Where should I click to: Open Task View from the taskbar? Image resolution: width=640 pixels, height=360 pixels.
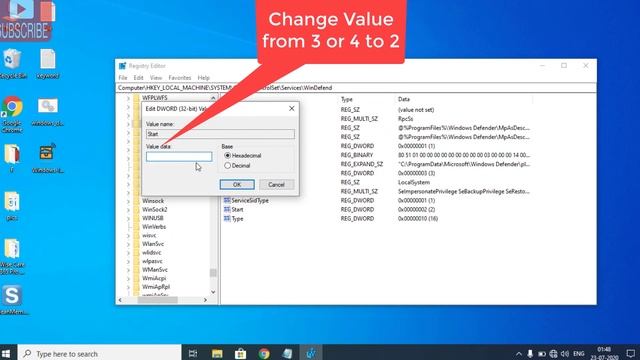coord(193,353)
